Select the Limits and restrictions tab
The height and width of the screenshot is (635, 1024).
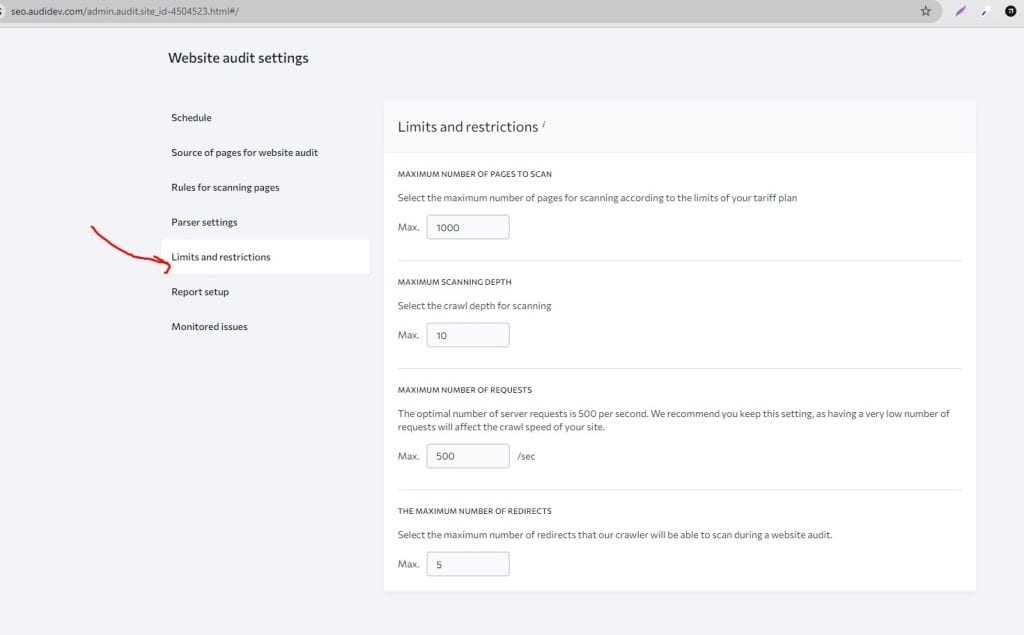pos(221,256)
